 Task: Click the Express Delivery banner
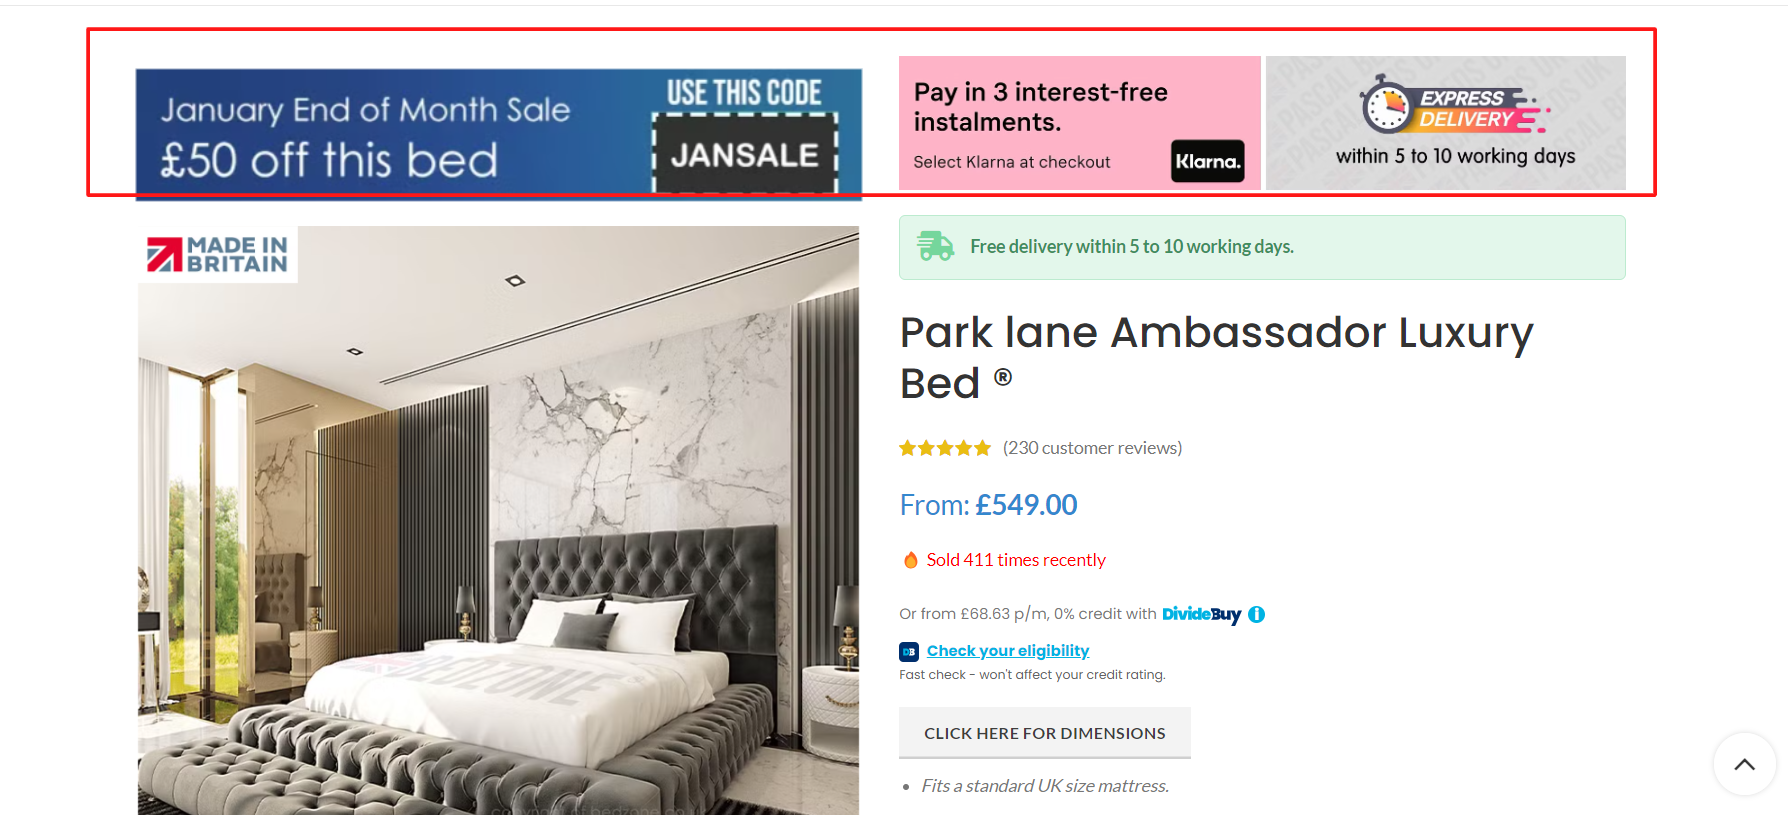pyautogui.click(x=1446, y=123)
